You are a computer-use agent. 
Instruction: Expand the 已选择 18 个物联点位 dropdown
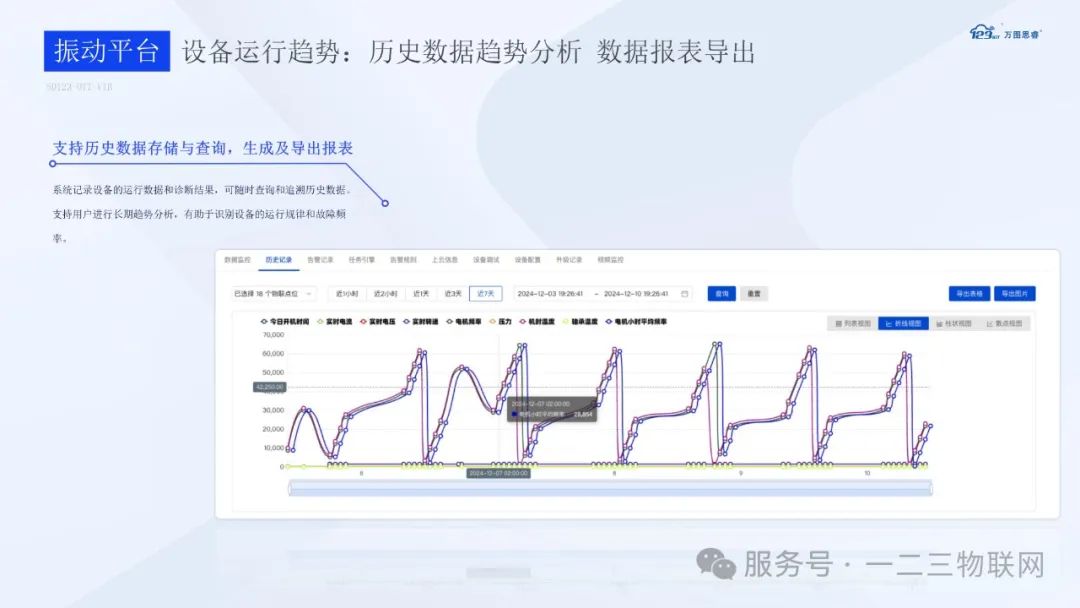273,293
